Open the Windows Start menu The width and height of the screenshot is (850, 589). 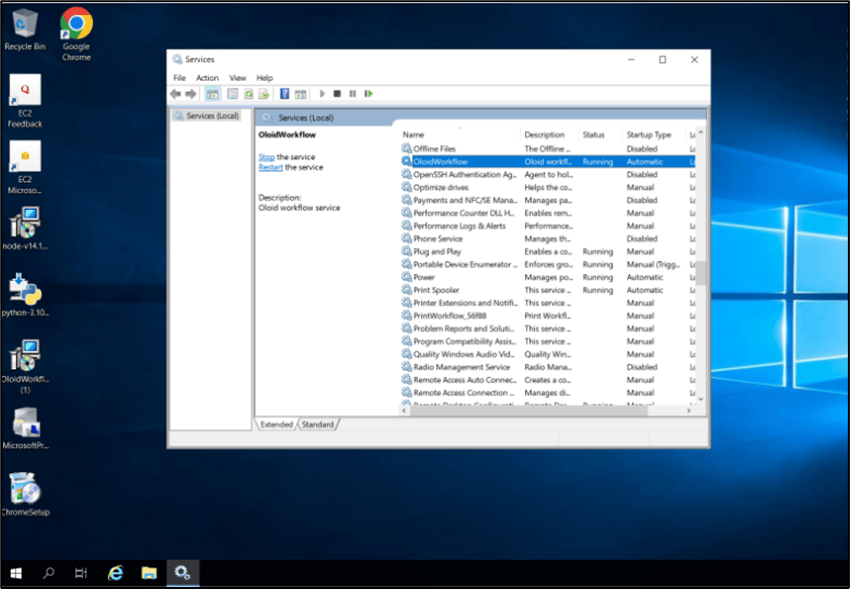[16, 573]
